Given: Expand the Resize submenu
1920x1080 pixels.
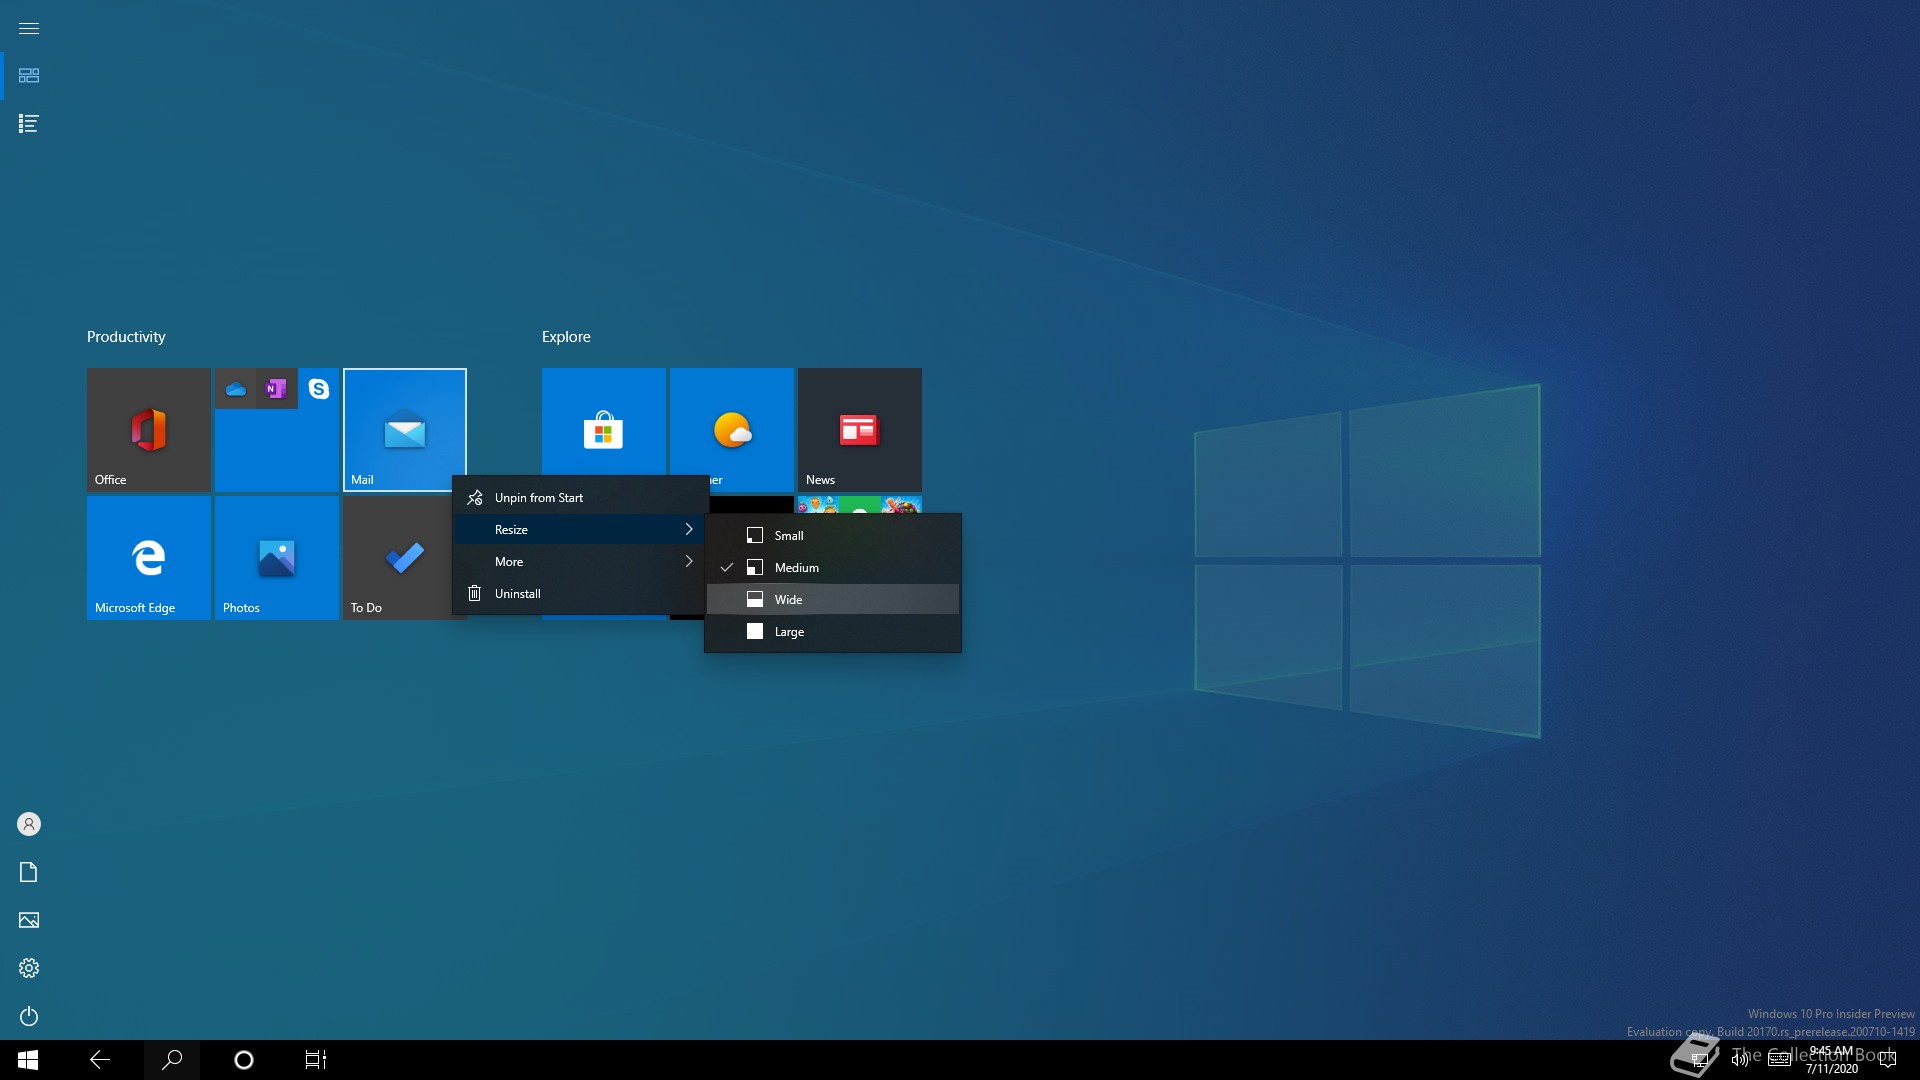Looking at the screenshot, I should [x=581, y=530].
